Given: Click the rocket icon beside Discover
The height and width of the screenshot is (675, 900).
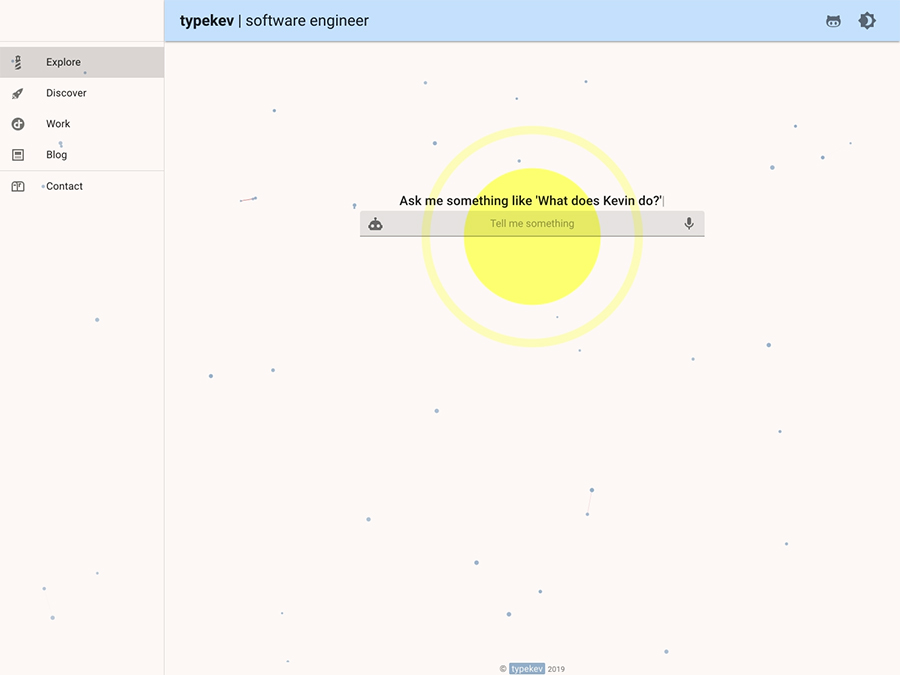Looking at the screenshot, I should click(x=17, y=93).
